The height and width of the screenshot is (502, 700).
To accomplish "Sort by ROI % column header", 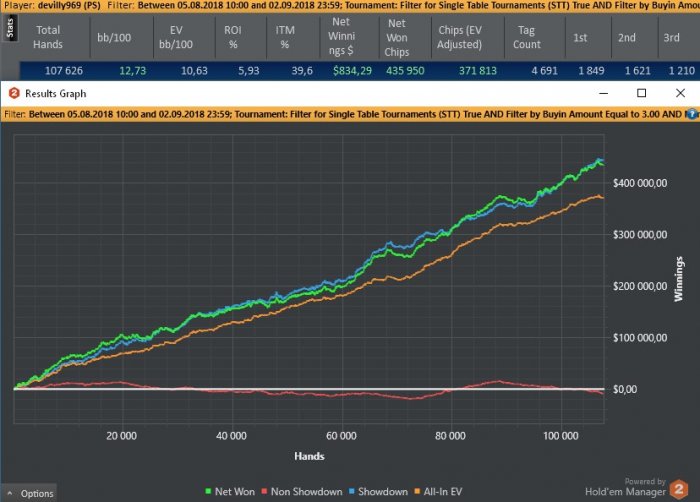I will (233, 37).
